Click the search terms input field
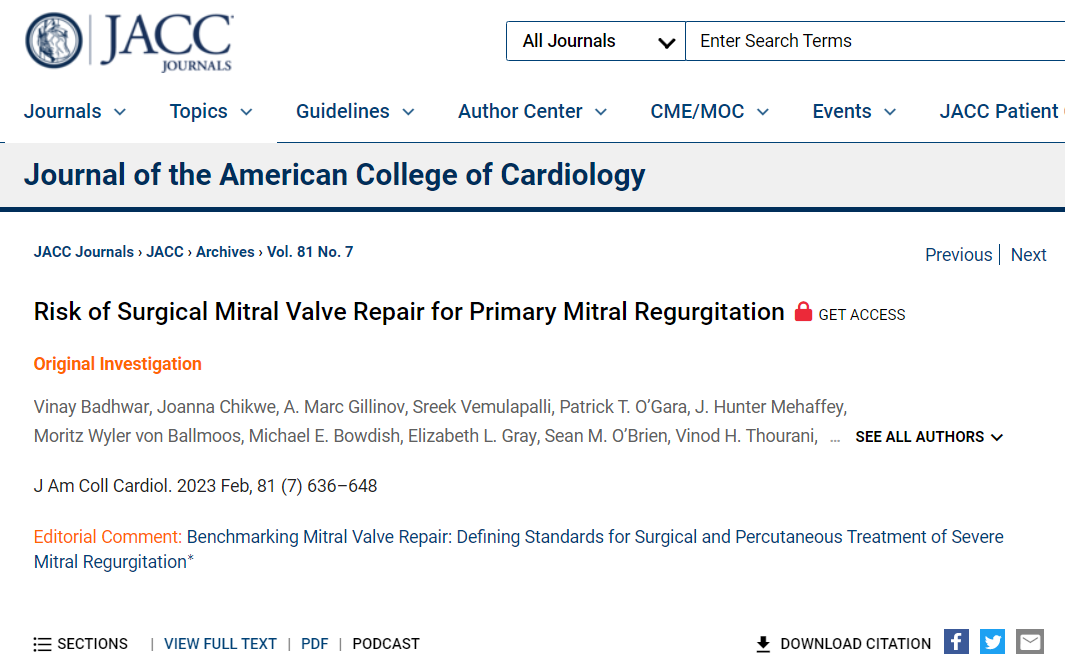The width and height of the screenshot is (1065, 667). point(875,41)
